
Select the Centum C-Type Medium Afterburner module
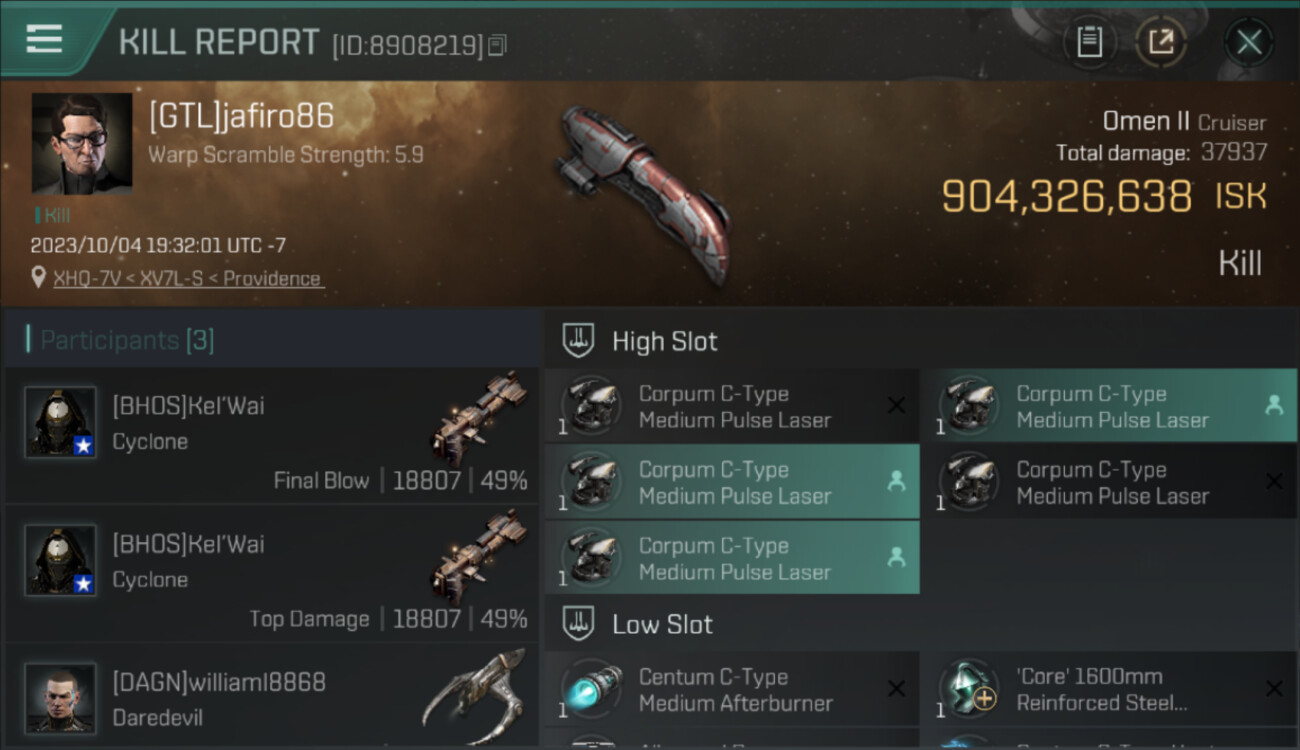click(x=732, y=690)
